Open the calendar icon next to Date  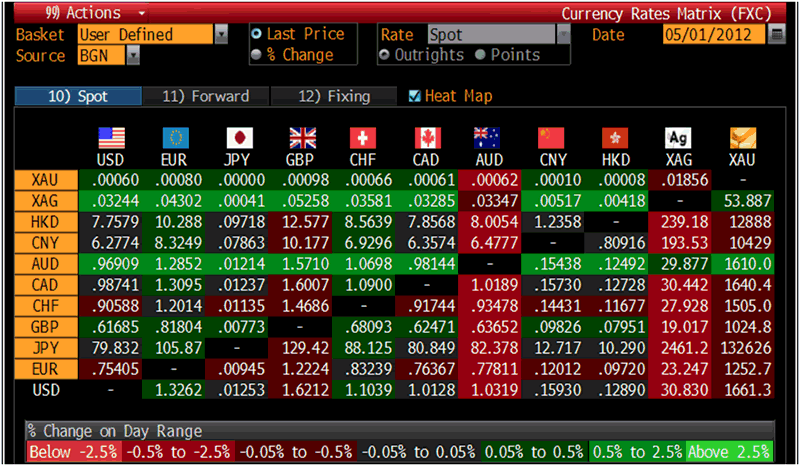point(778,35)
